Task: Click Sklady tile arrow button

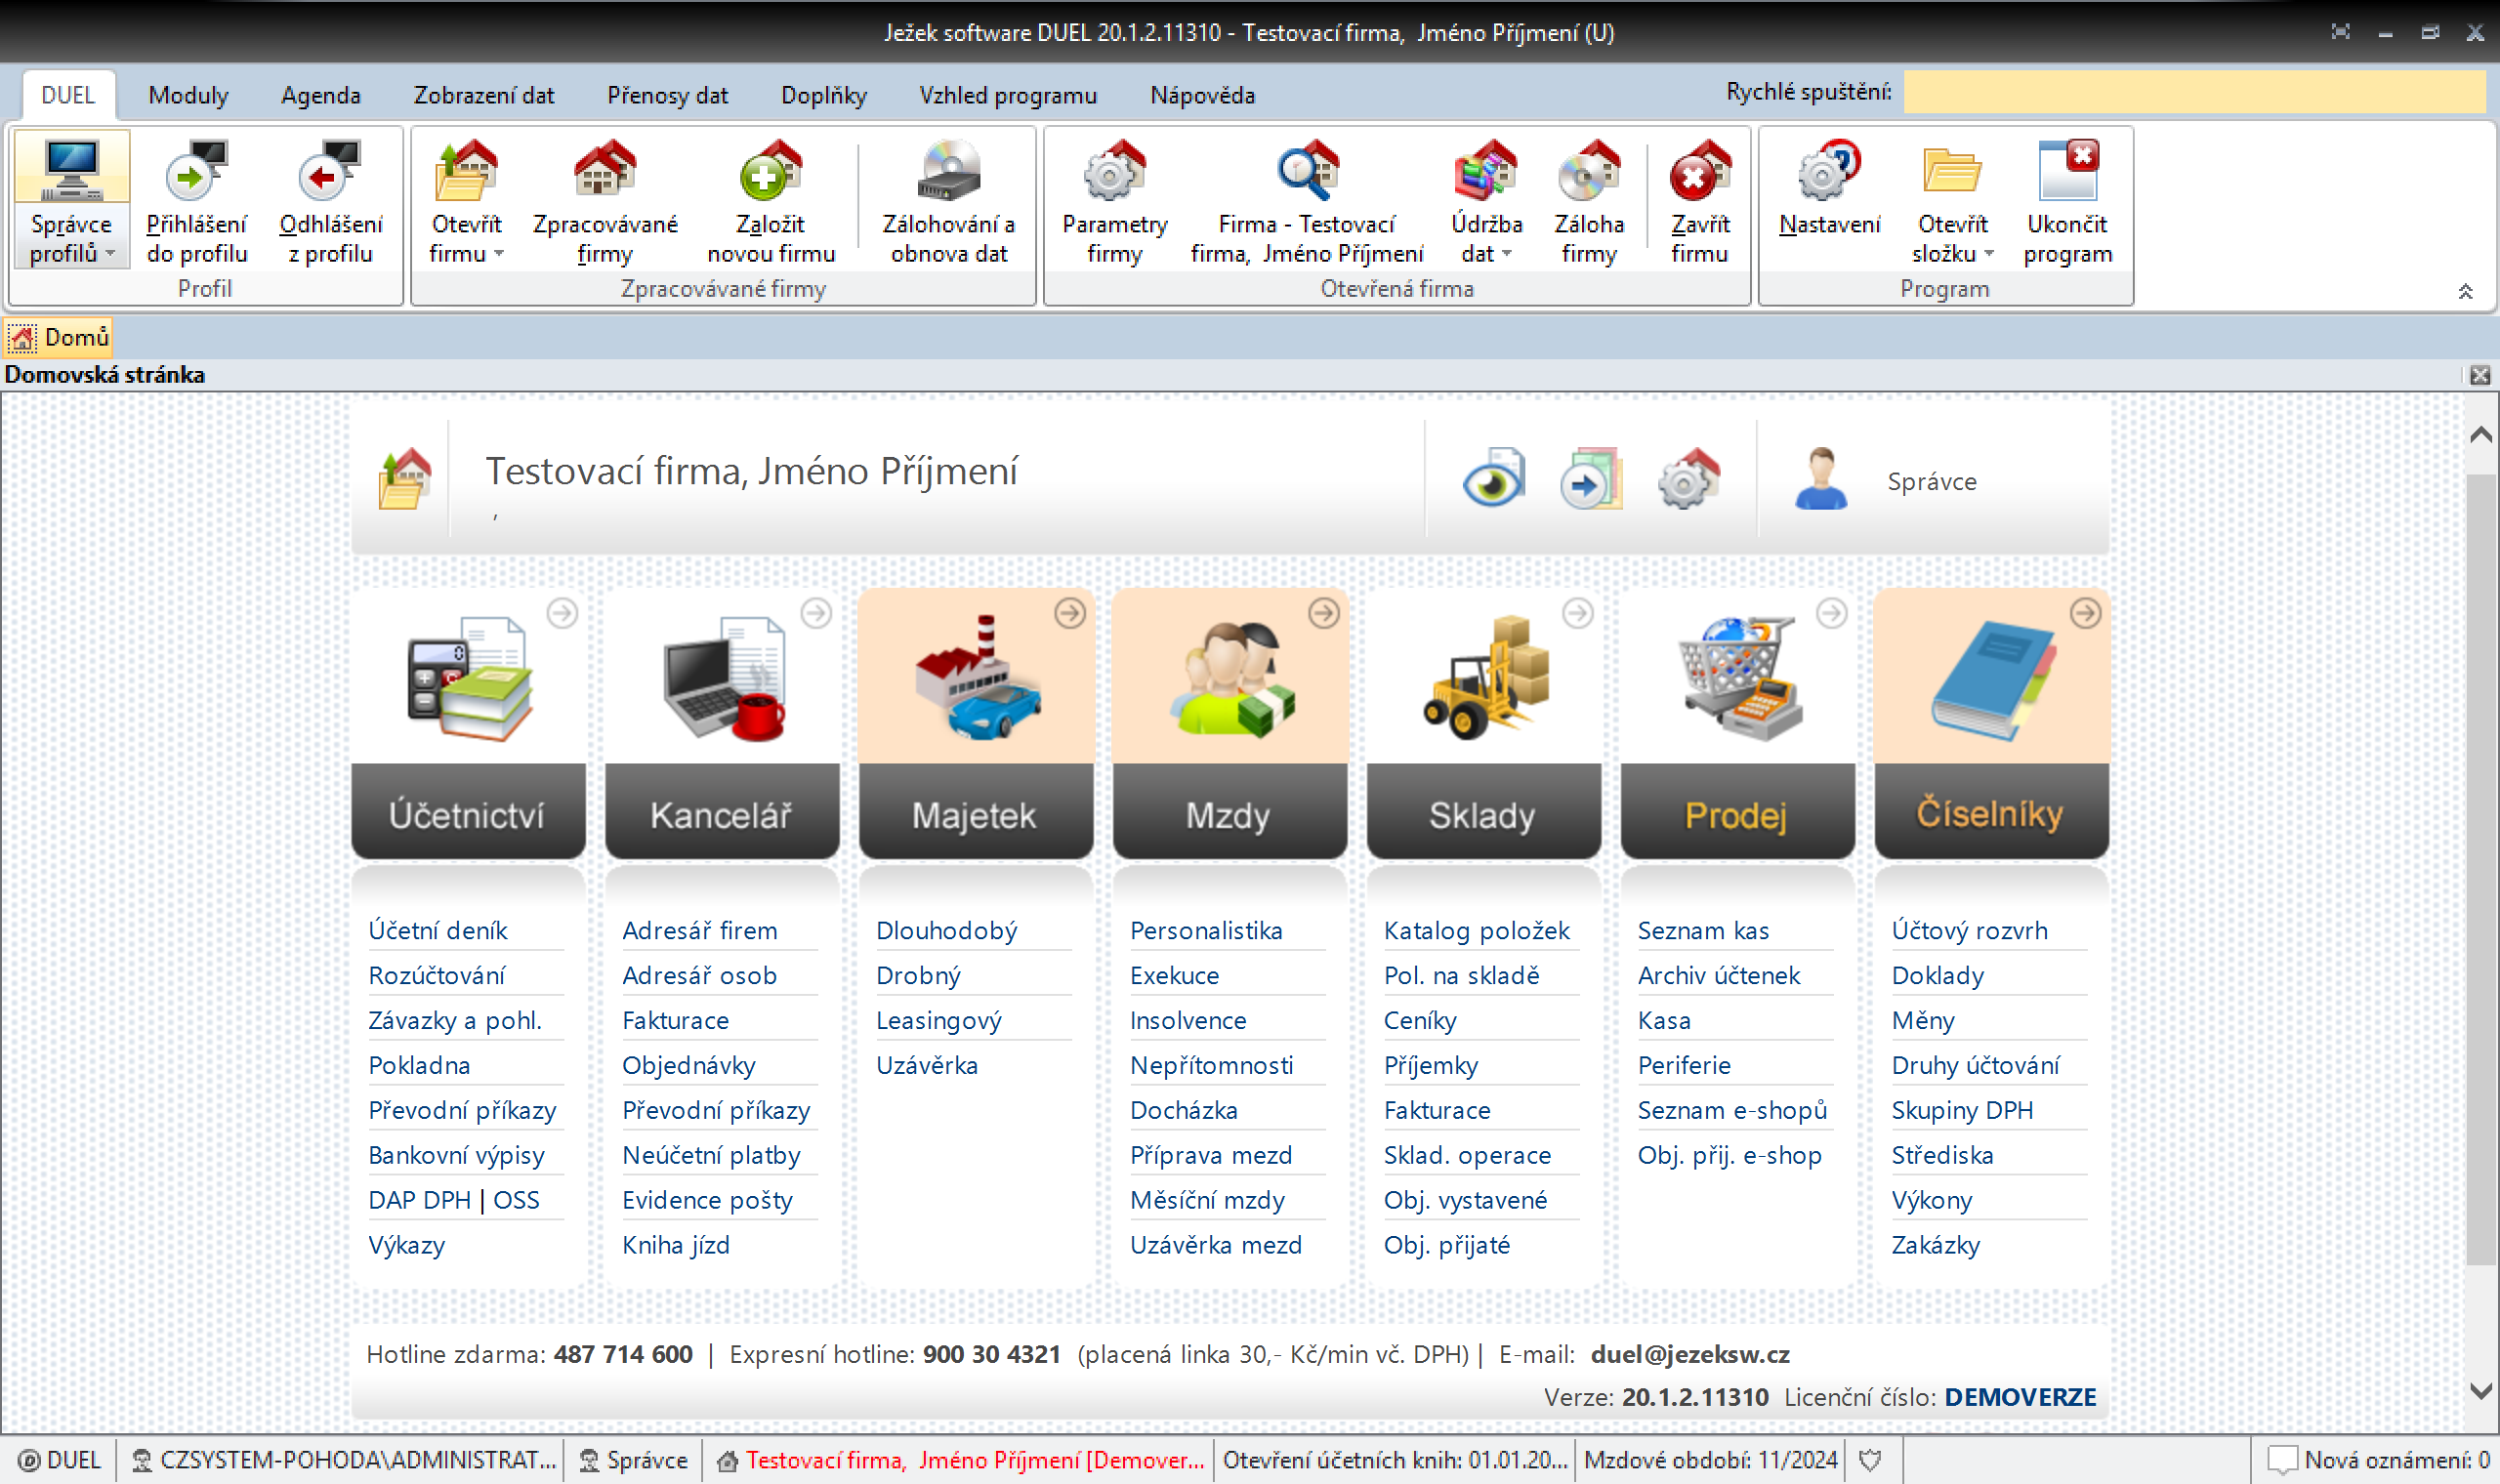Action: 1578,613
